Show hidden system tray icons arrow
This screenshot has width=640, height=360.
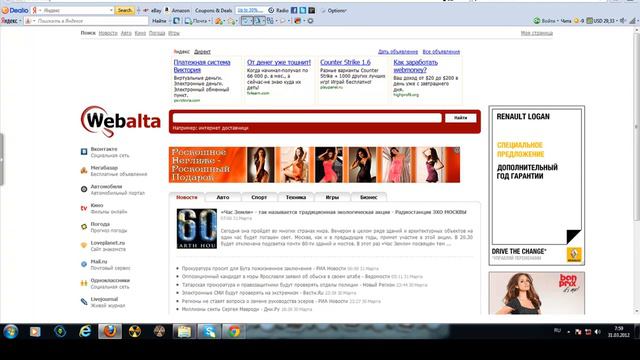click(x=569, y=332)
